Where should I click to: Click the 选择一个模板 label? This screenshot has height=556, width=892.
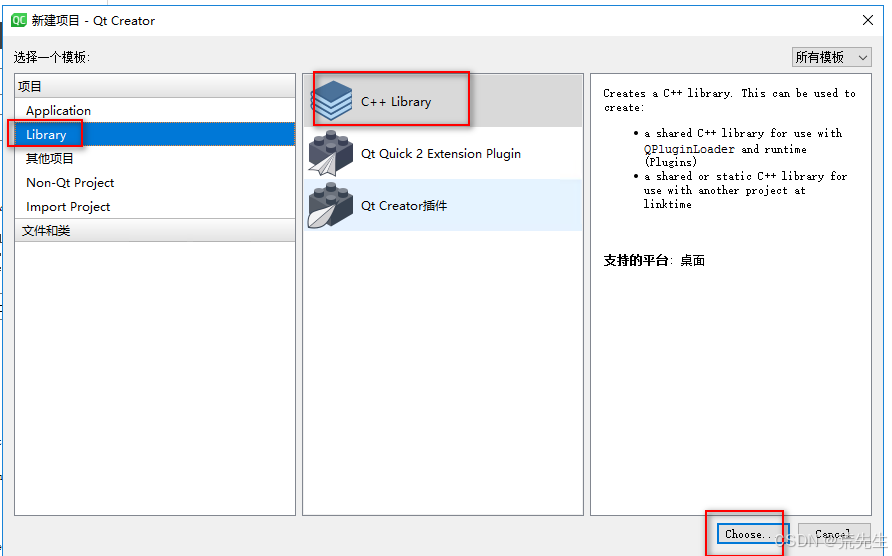[52, 57]
